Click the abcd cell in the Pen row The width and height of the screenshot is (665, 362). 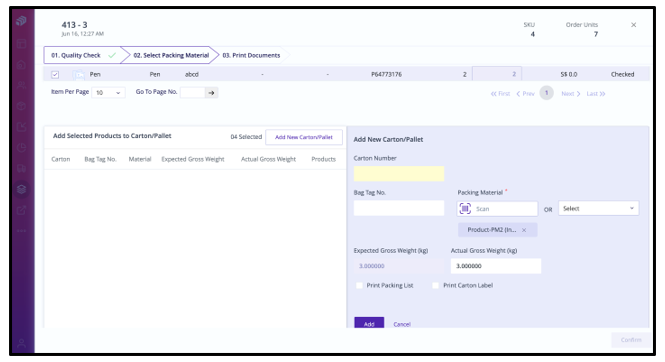(x=192, y=74)
